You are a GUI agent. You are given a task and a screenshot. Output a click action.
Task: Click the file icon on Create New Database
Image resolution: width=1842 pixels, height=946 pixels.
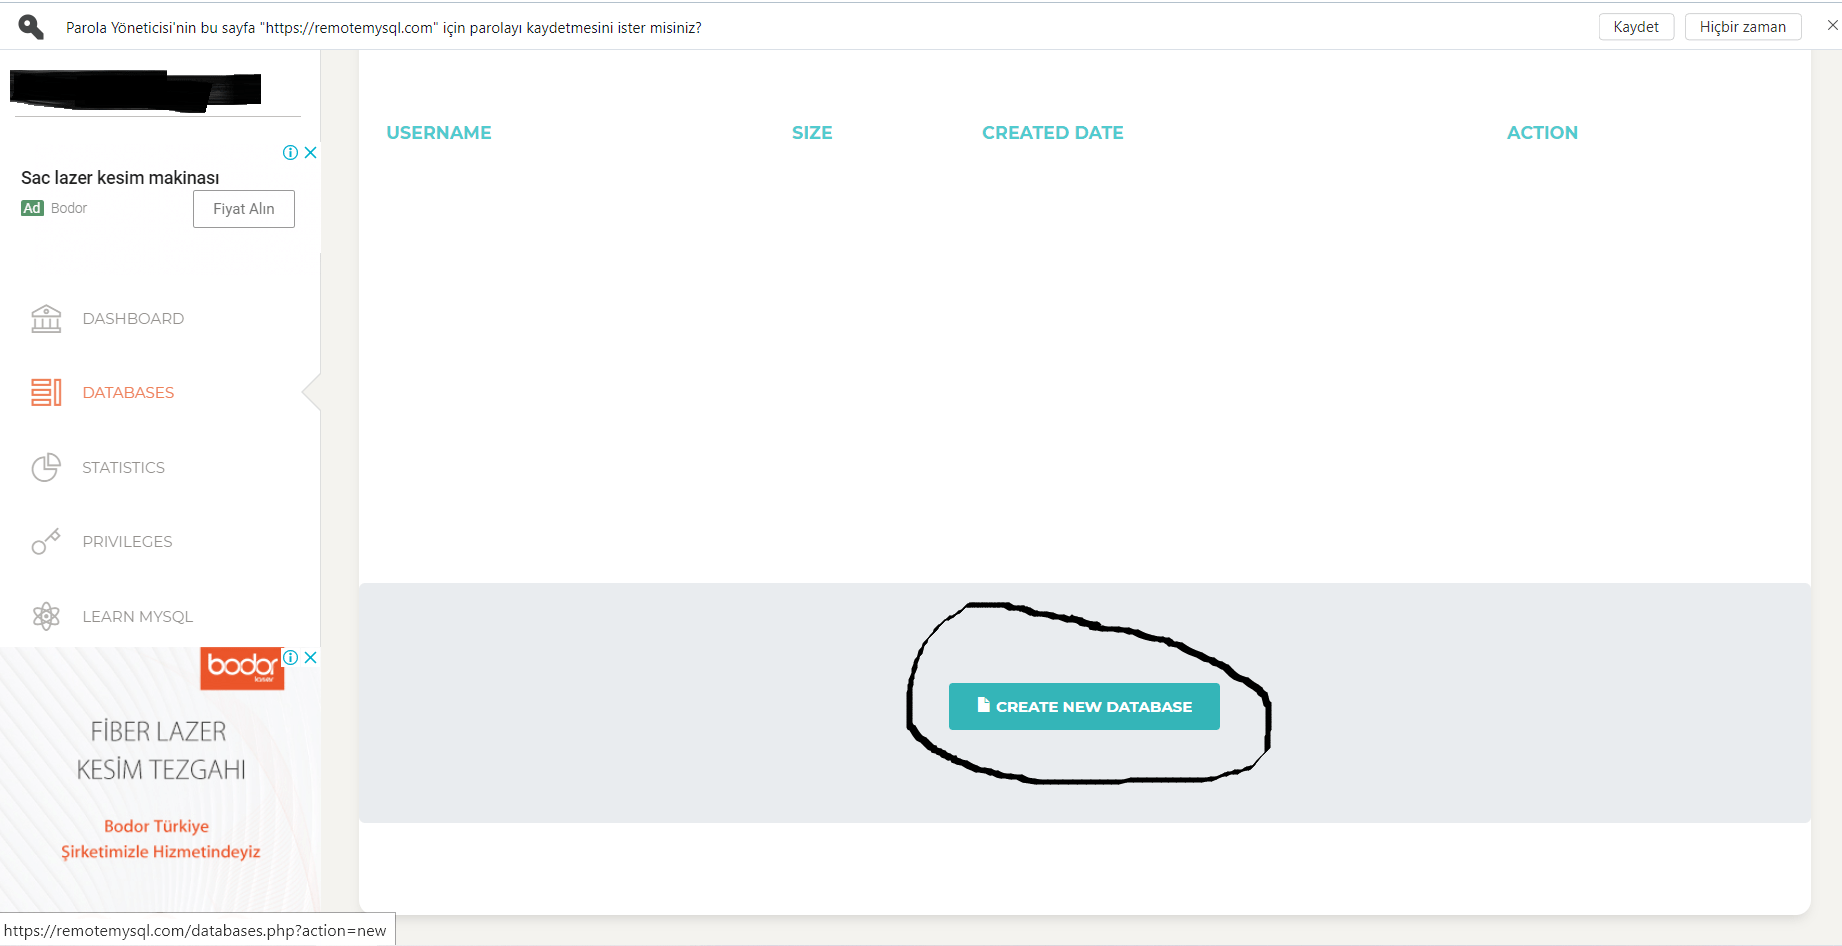point(984,705)
